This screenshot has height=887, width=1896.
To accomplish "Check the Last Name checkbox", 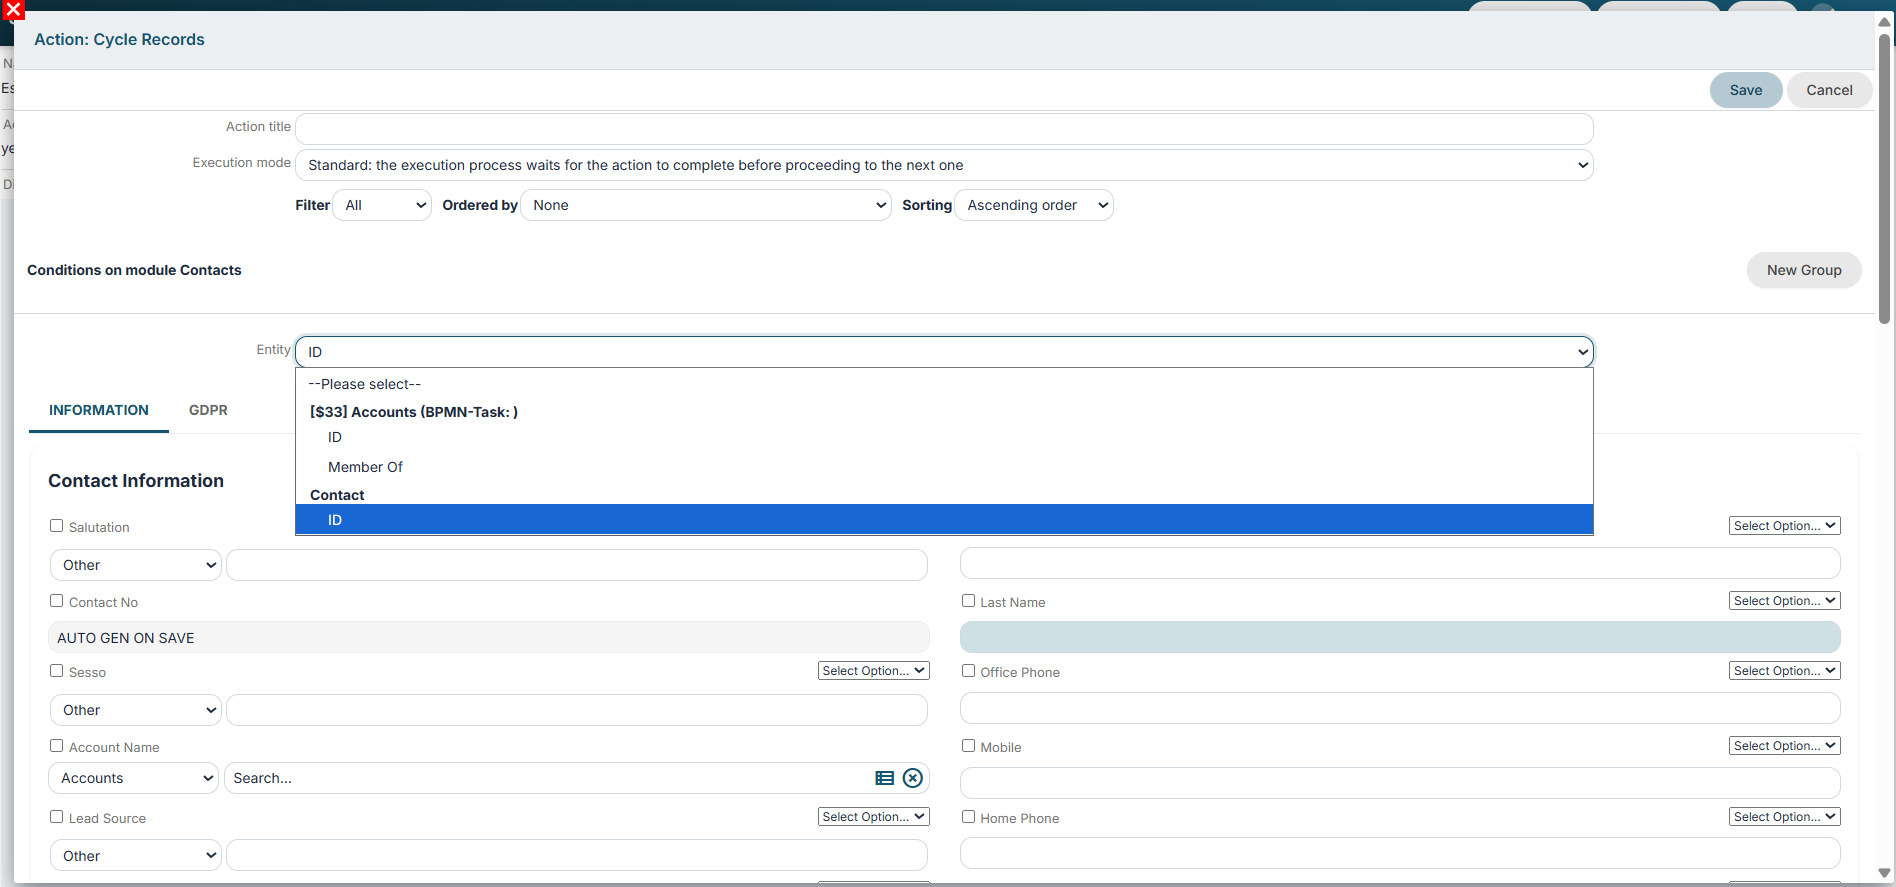I will point(968,601).
